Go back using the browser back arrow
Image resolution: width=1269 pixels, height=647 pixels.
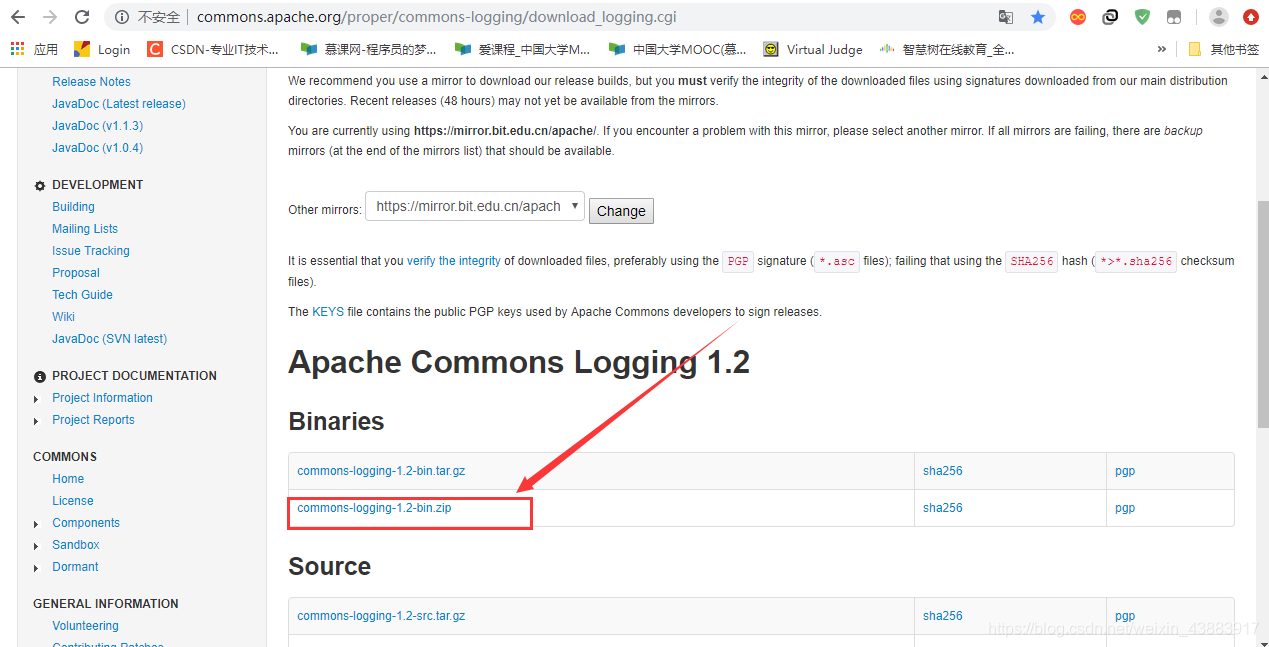[x=18, y=17]
